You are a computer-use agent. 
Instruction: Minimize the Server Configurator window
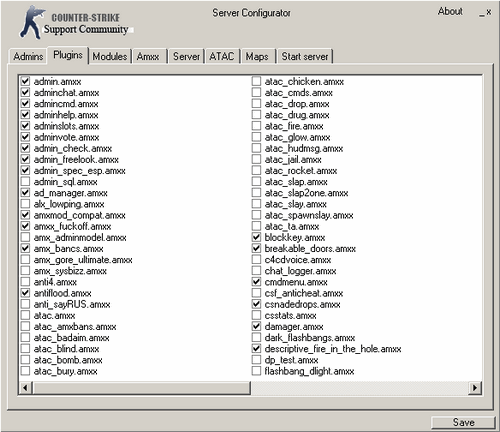(x=482, y=13)
